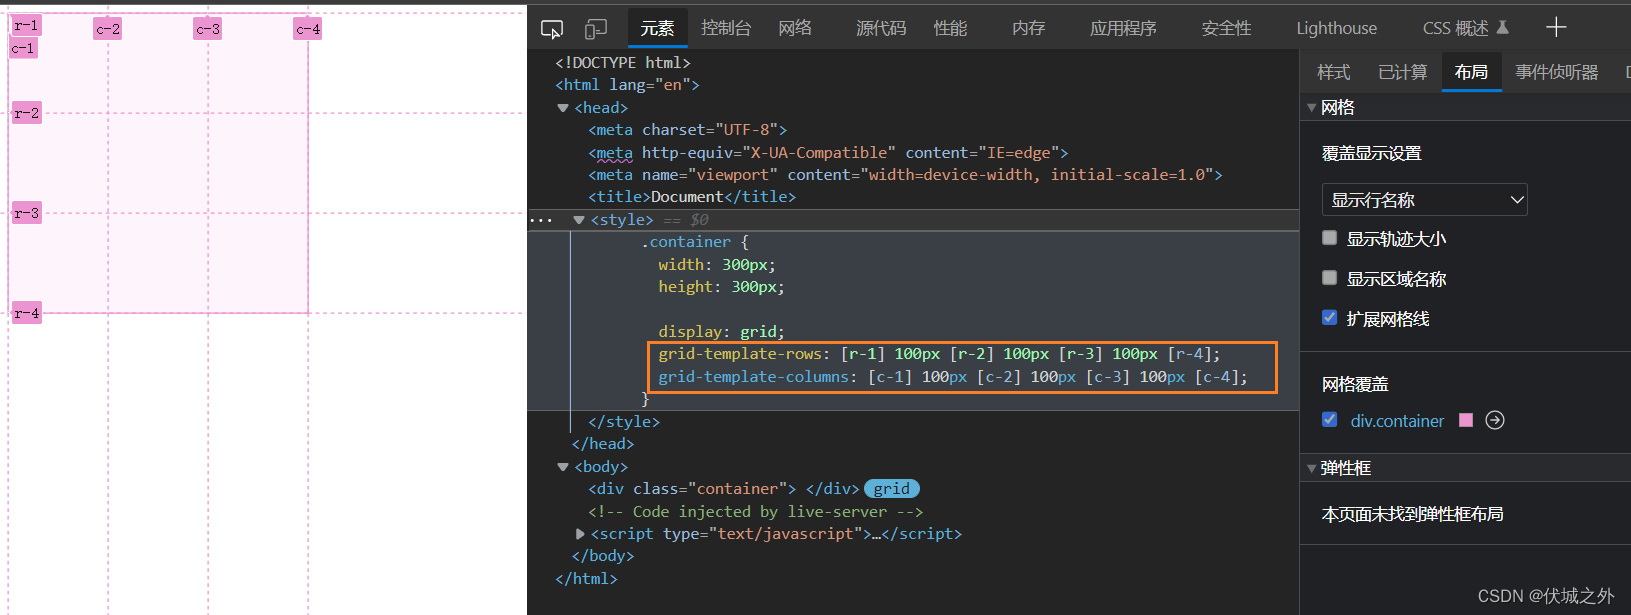Viewport: 1631px width, 615px height.
Task: Click the div.container link in 网格覆盖
Action: (1397, 421)
